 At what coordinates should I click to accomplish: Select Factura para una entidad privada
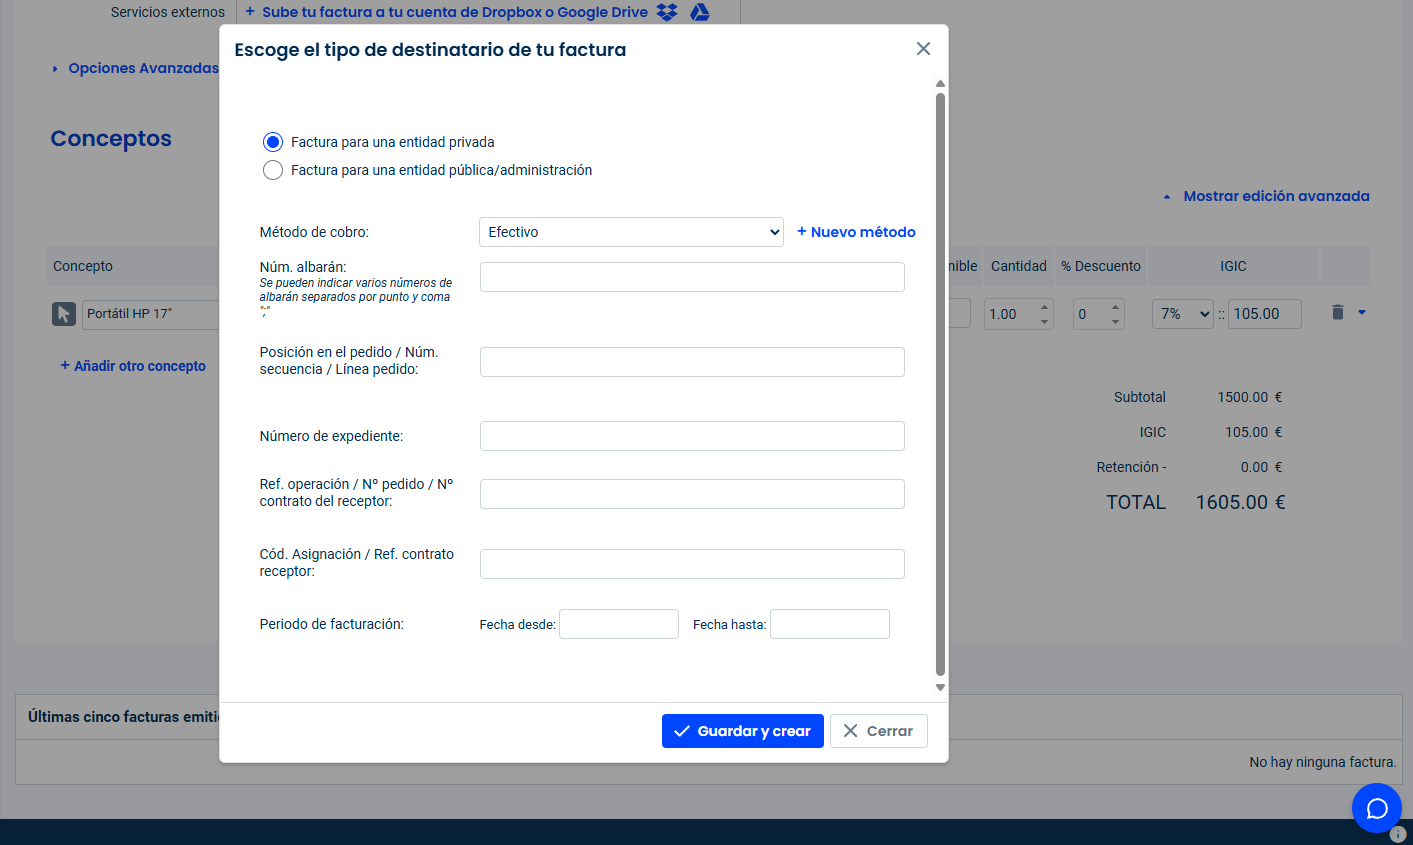(x=273, y=142)
